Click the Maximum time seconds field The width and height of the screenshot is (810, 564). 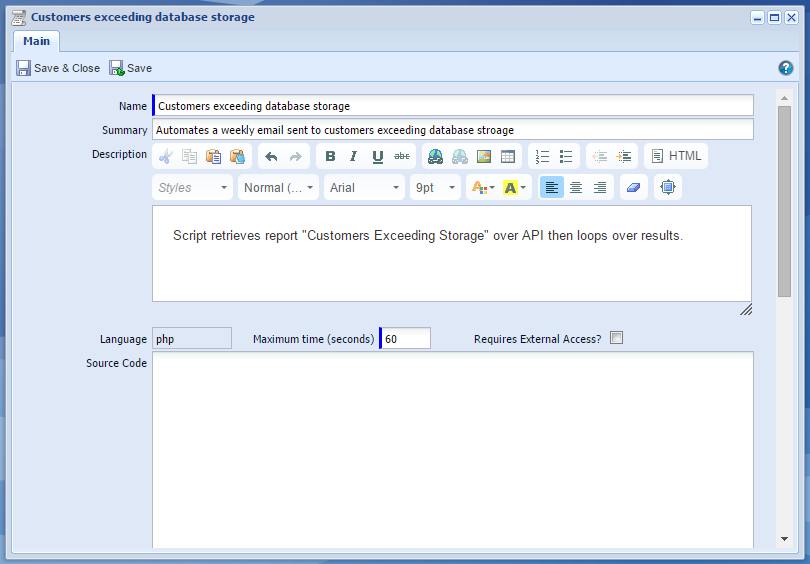pos(406,339)
